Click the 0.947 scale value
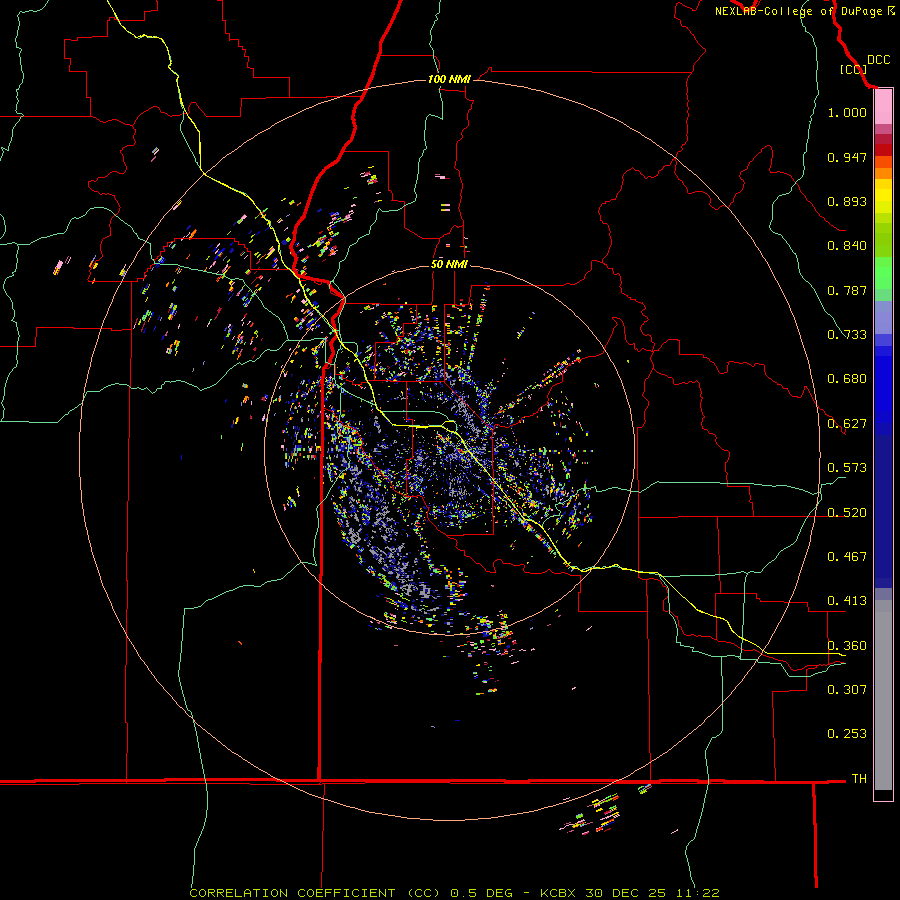This screenshot has width=900, height=900. (x=847, y=157)
